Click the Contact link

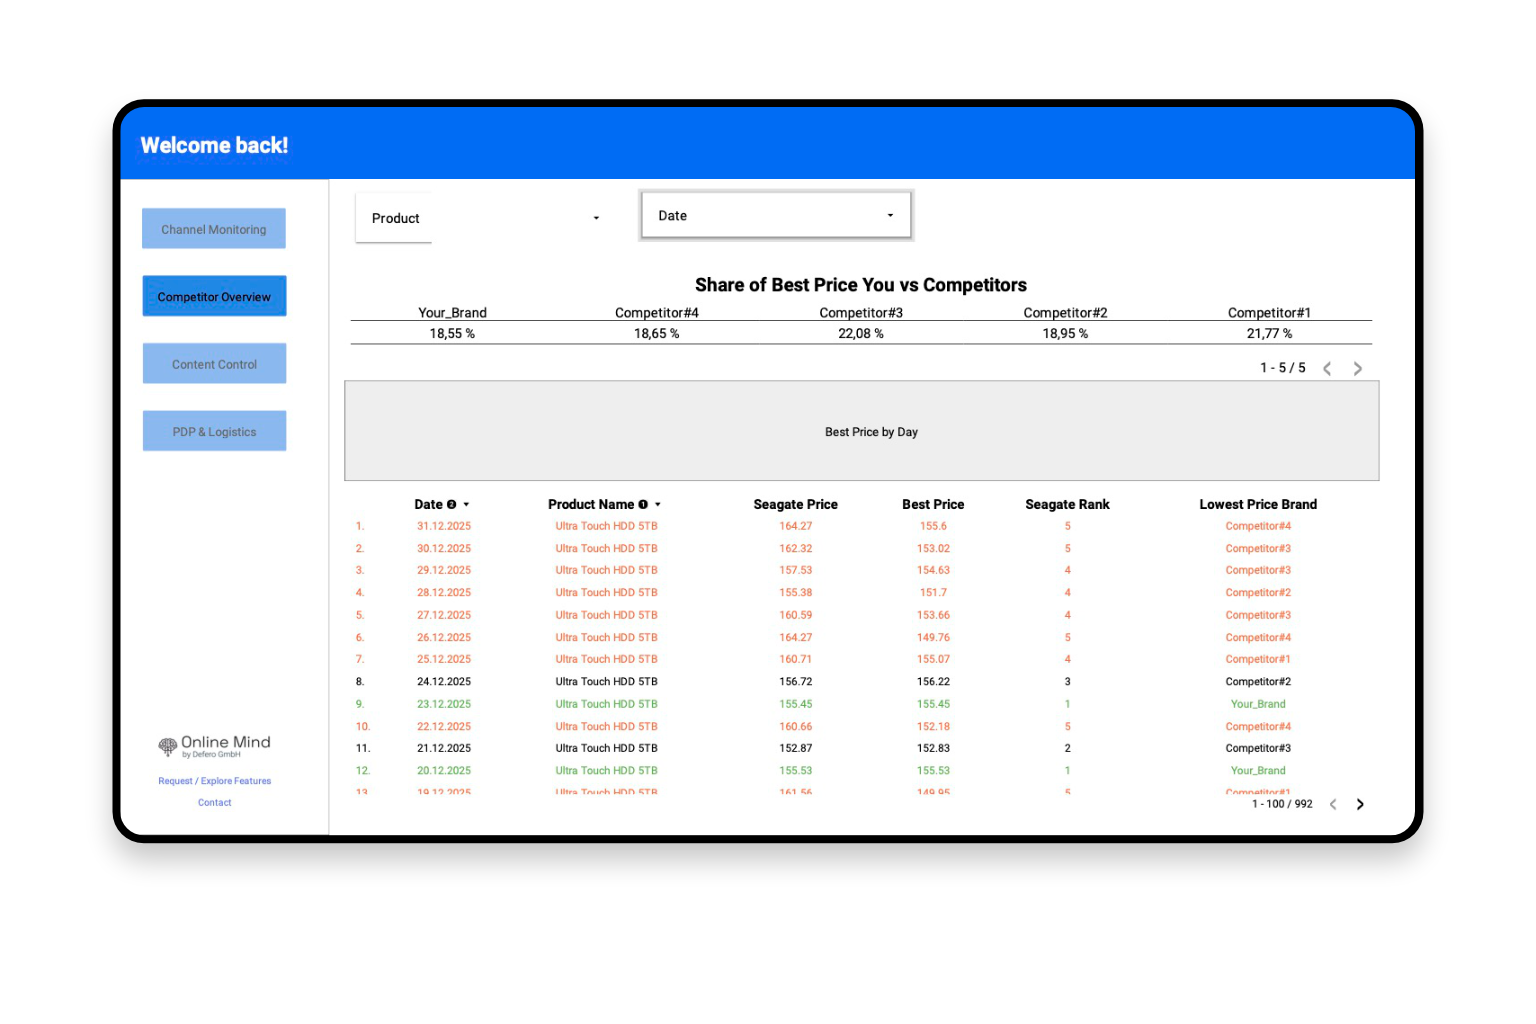[x=214, y=802]
